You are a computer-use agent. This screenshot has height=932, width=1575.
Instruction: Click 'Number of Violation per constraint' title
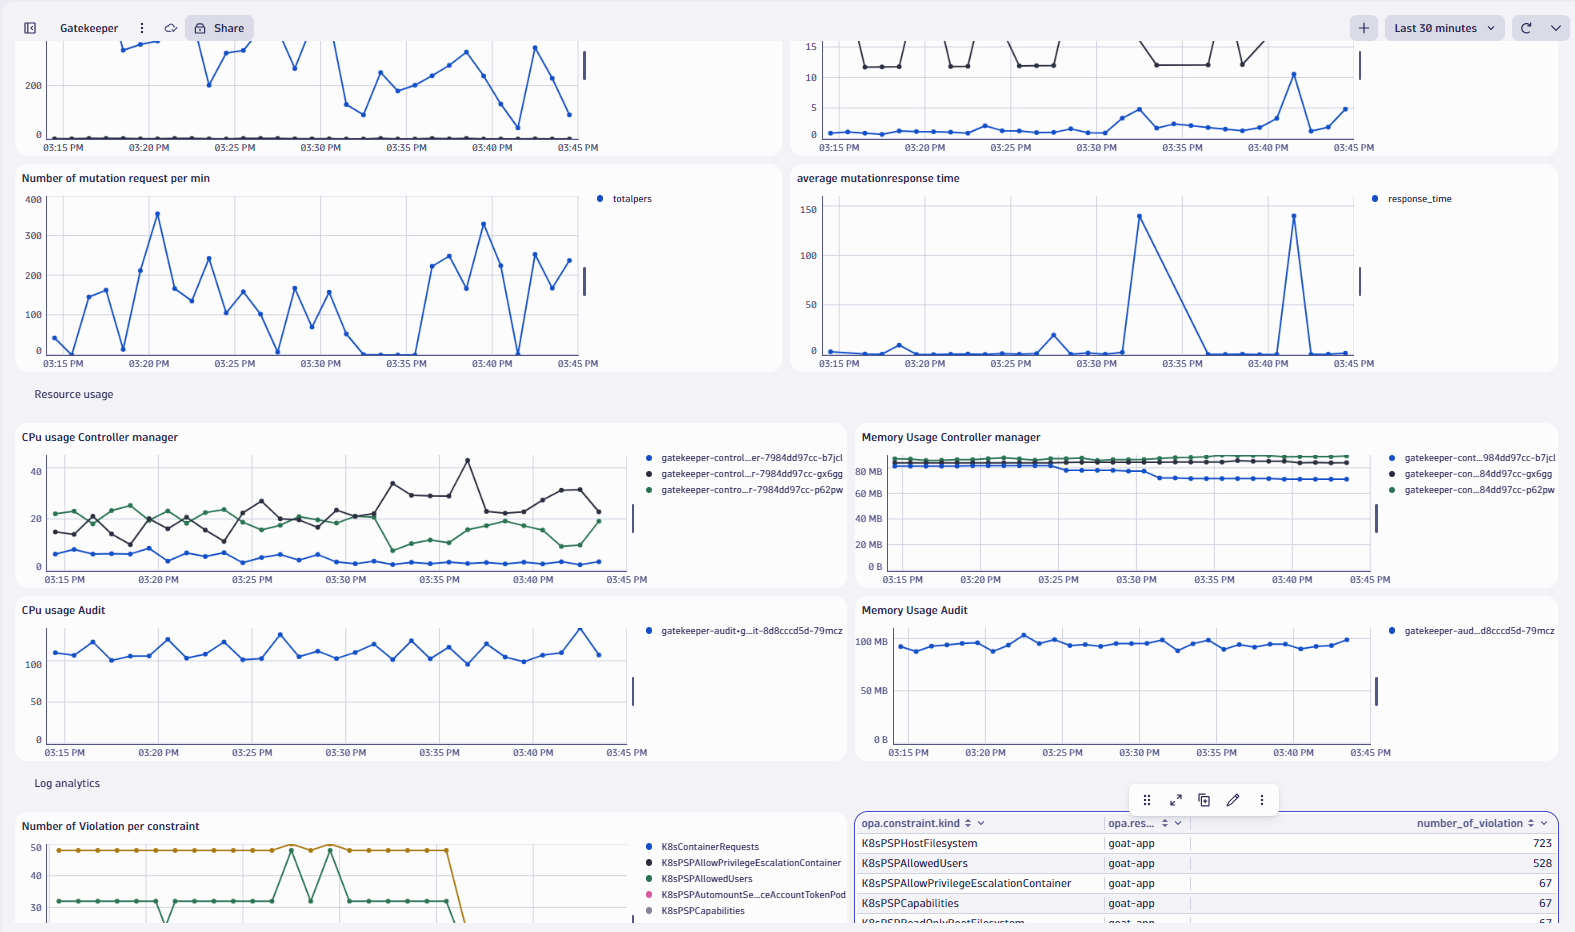tap(111, 827)
